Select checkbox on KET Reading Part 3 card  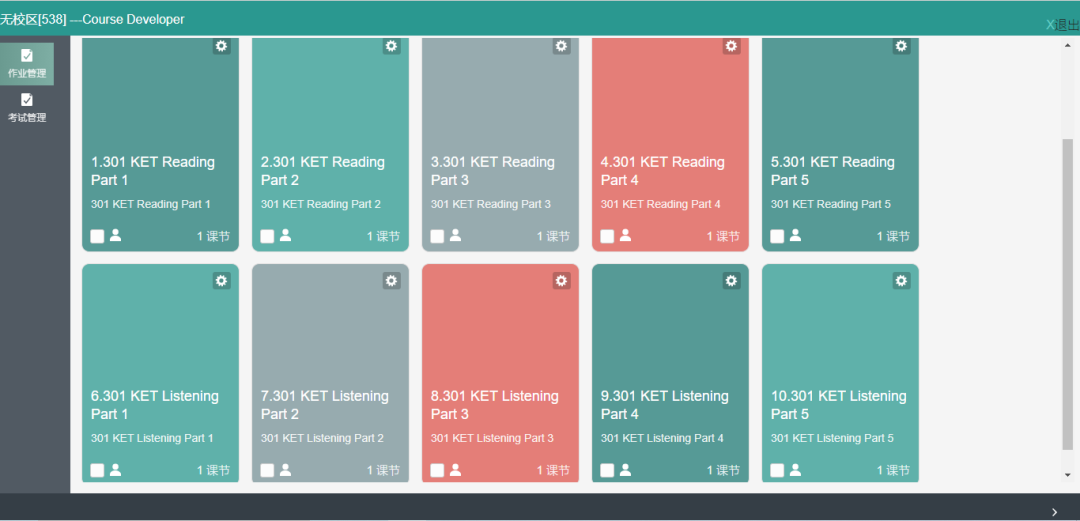point(437,236)
